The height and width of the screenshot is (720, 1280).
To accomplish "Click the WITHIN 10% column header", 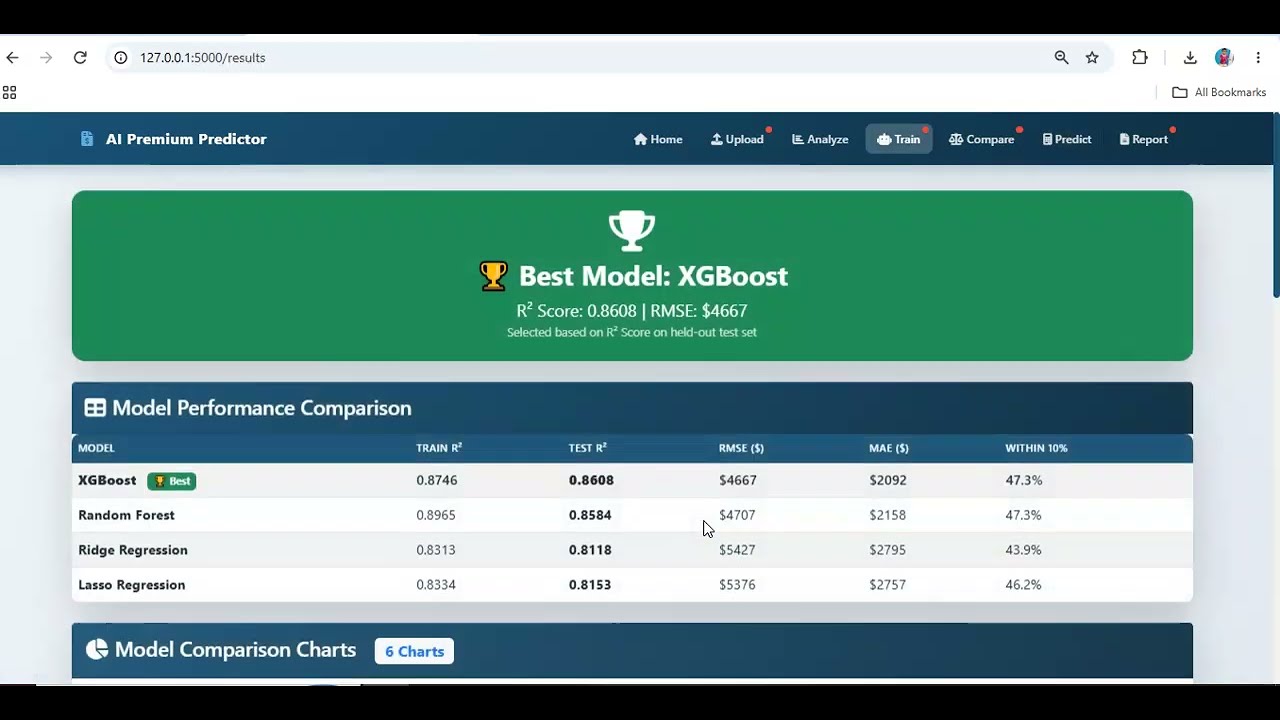I will pyautogui.click(x=1036, y=448).
